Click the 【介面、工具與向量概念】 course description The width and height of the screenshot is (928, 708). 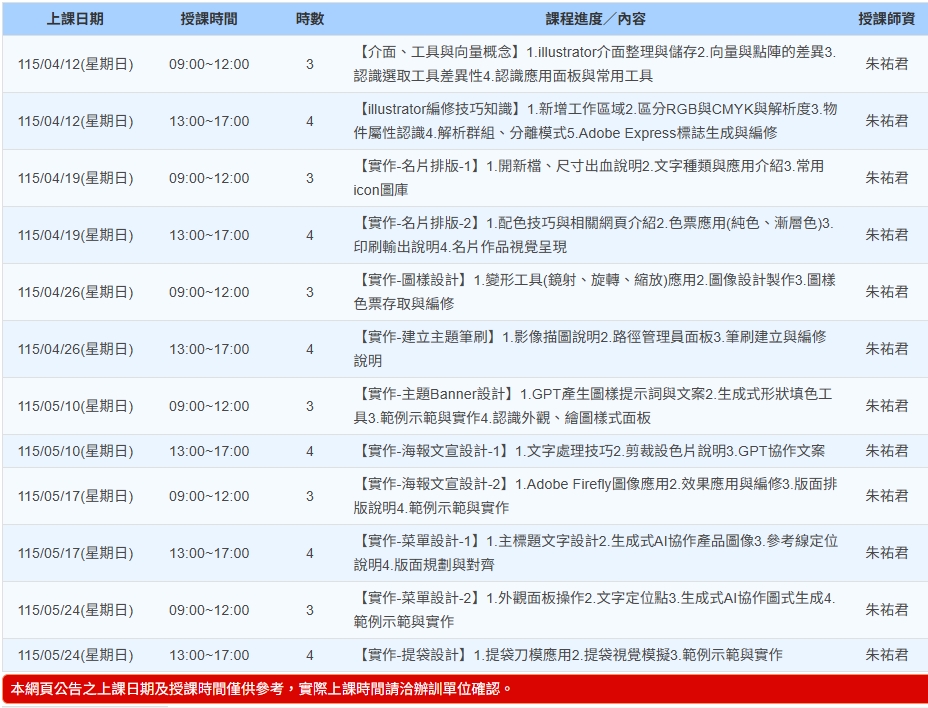(x=595, y=64)
